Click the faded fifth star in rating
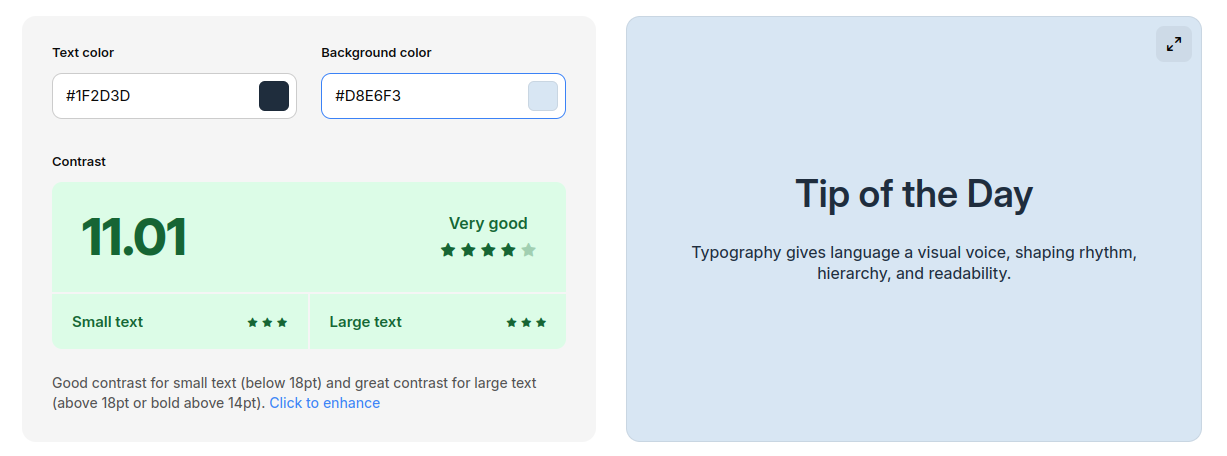The image size is (1227, 456). (x=528, y=250)
